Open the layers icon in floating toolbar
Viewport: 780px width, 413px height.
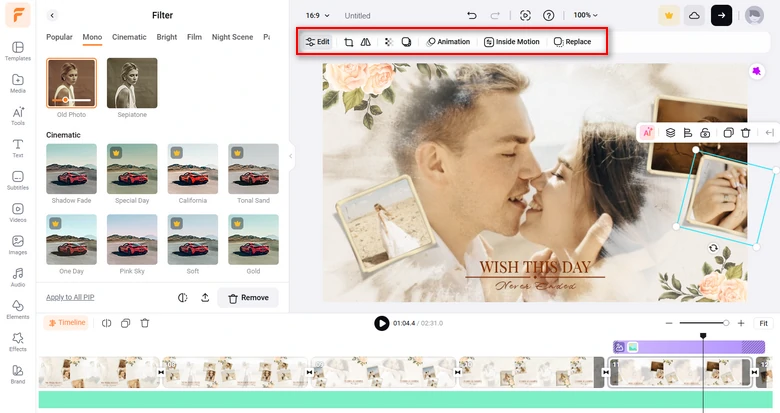tap(670, 132)
